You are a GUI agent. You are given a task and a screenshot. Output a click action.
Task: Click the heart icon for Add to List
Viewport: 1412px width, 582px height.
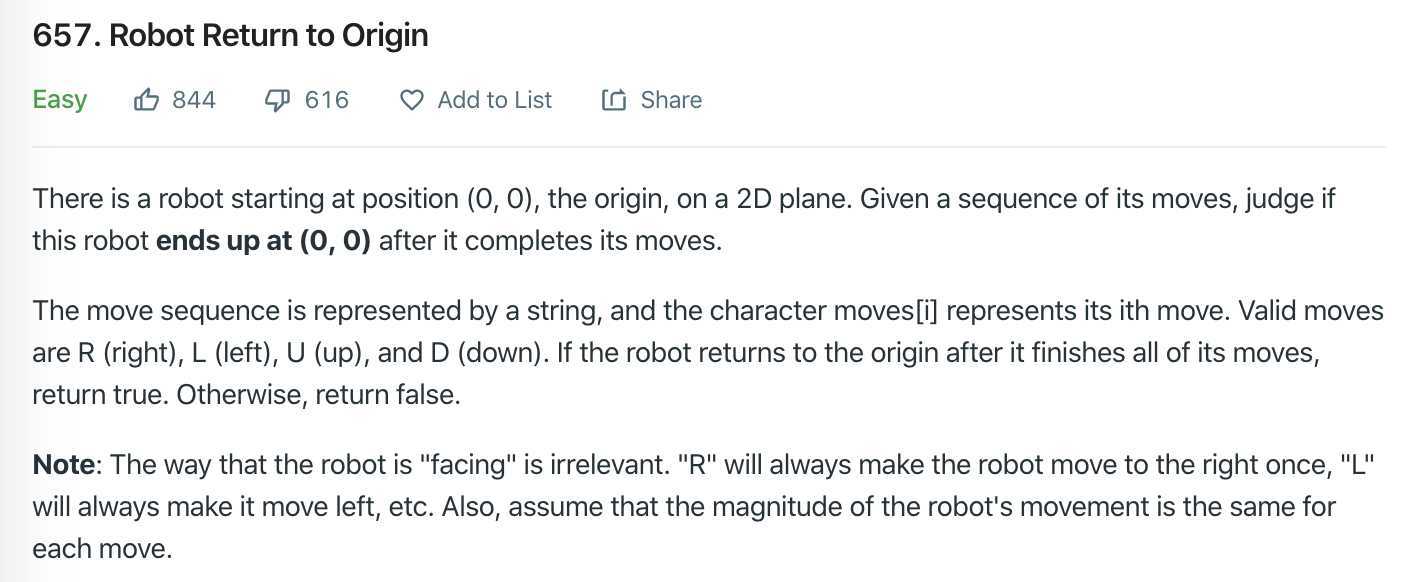(411, 100)
